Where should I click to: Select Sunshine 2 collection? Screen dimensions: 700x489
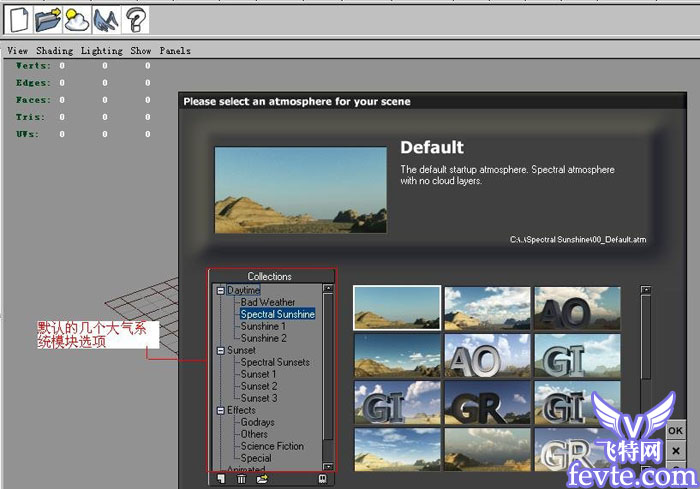[x=263, y=338]
